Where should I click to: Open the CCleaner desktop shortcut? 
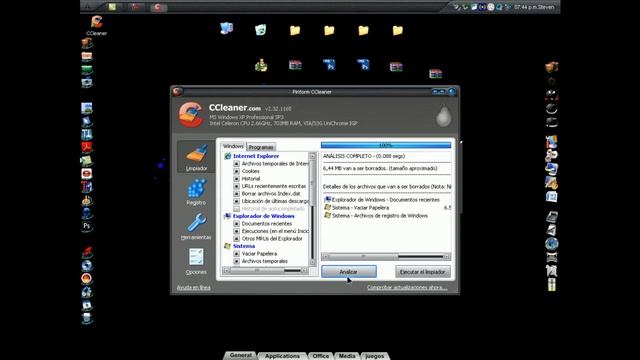pyautogui.click(x=96, y=25)
